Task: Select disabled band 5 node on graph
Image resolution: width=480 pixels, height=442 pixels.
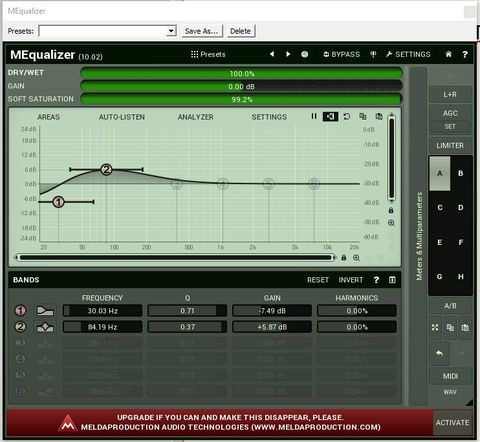Action: click(269, 184)
